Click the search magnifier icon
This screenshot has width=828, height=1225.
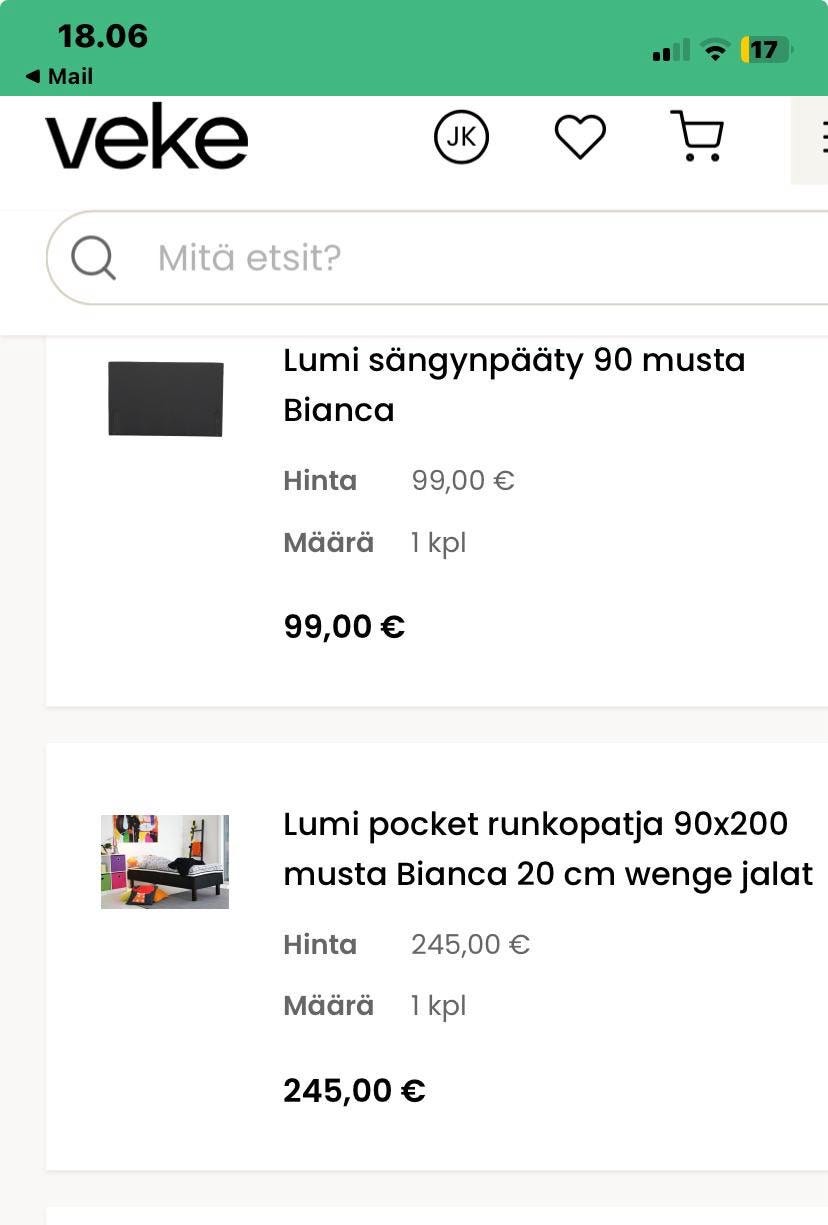pyautogui.click(x=93, y=259)
